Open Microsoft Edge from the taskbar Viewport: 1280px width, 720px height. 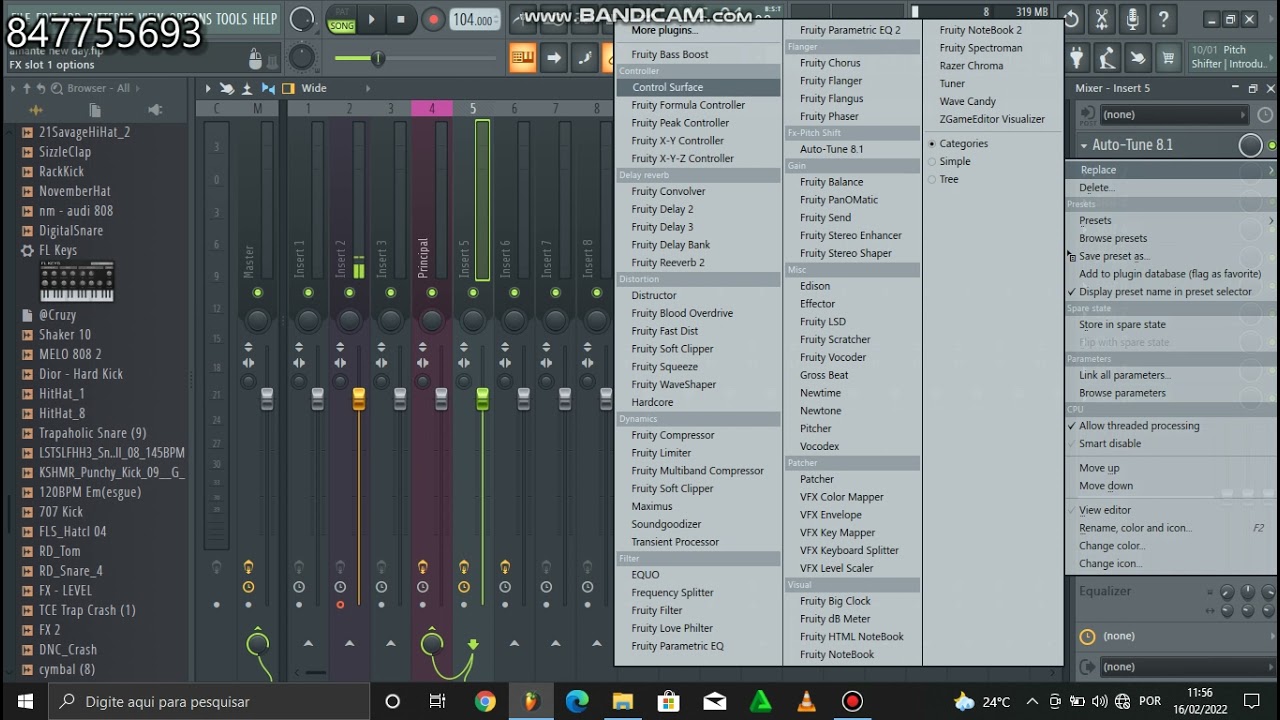[x=577, y=701]
